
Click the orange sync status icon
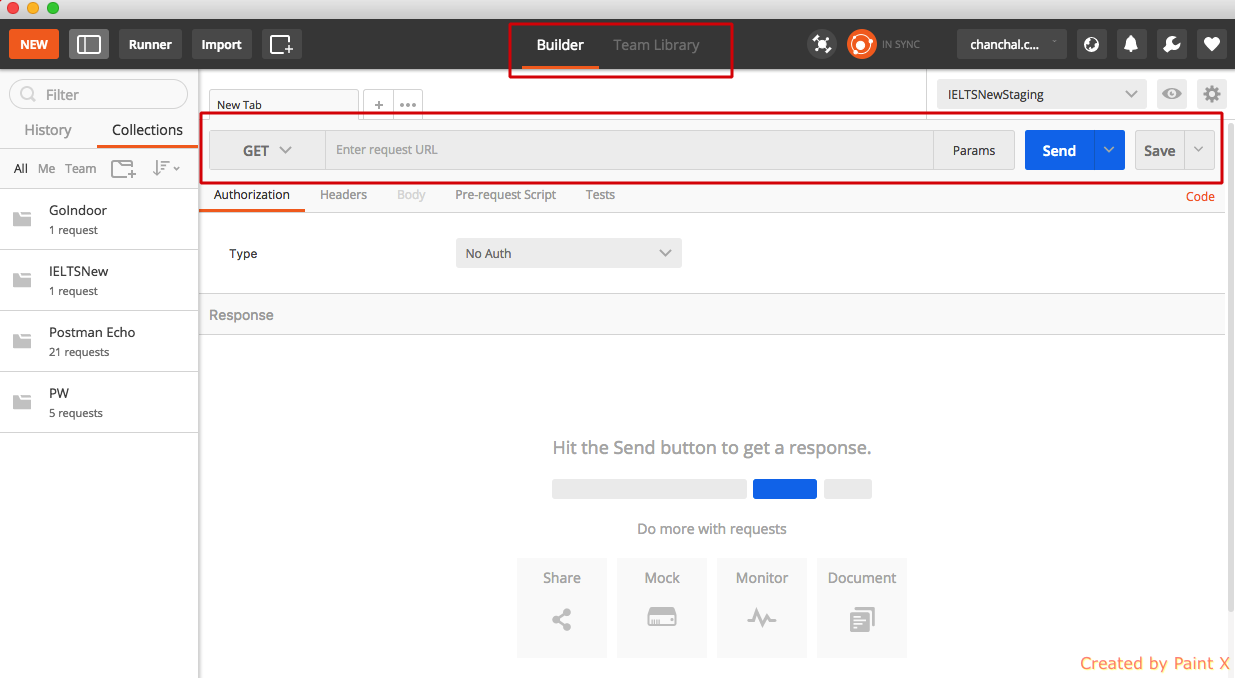click(861, 44)
